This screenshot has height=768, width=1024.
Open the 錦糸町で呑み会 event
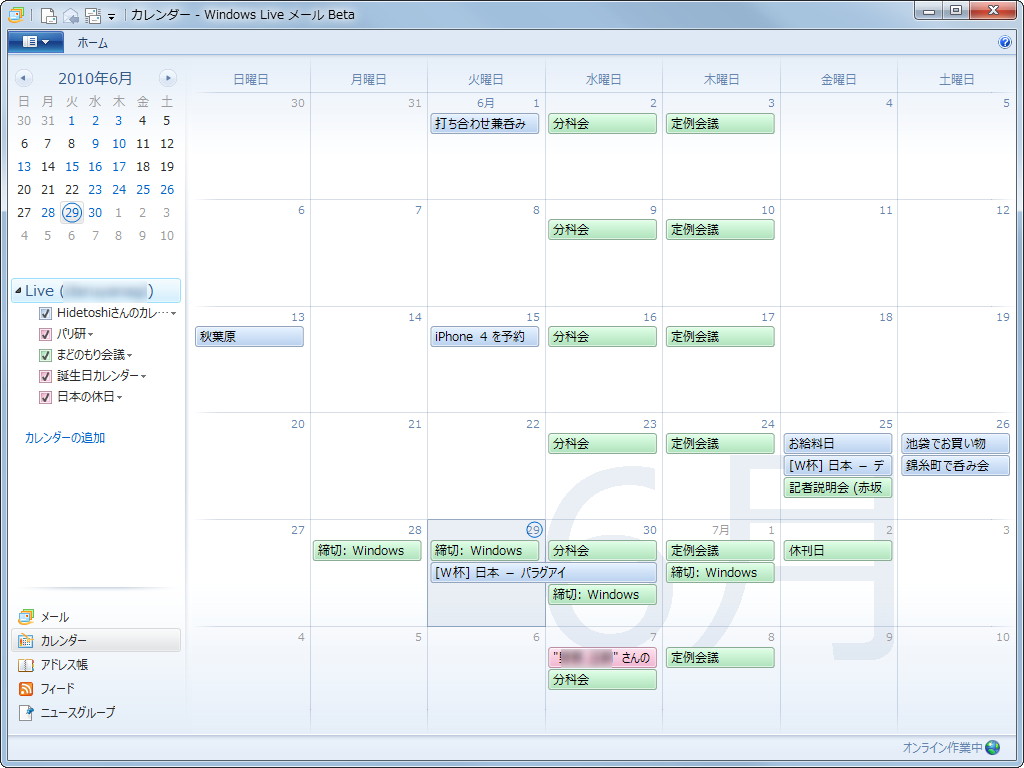pyautogui.click(x=955, y=466)
